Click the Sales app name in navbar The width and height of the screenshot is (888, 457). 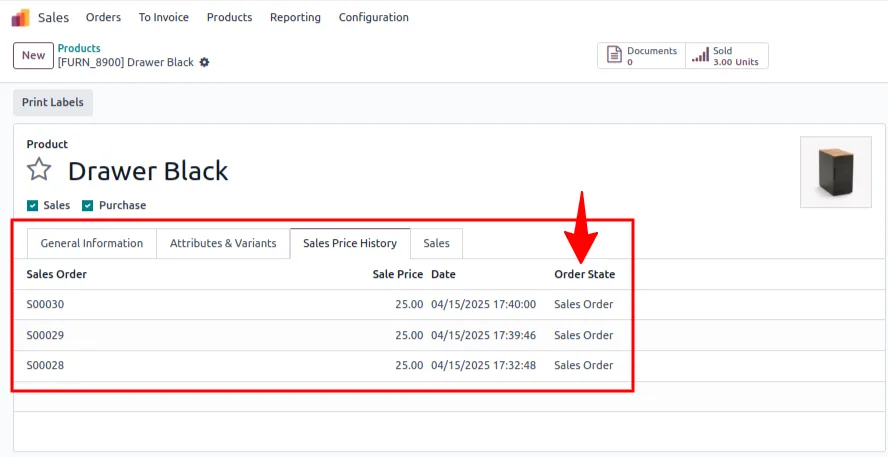(53, 18)
